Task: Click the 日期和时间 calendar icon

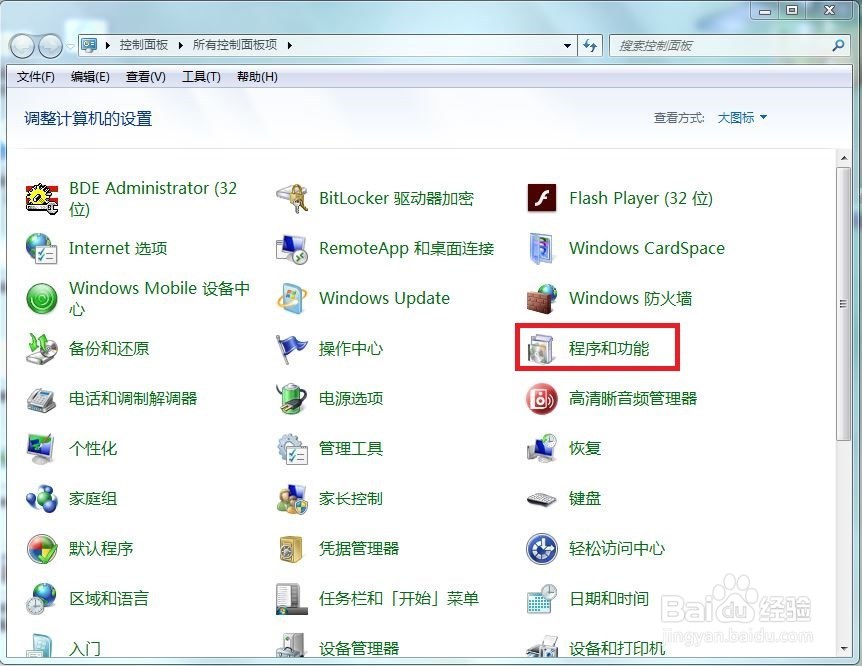Action: tap(542, 599)
